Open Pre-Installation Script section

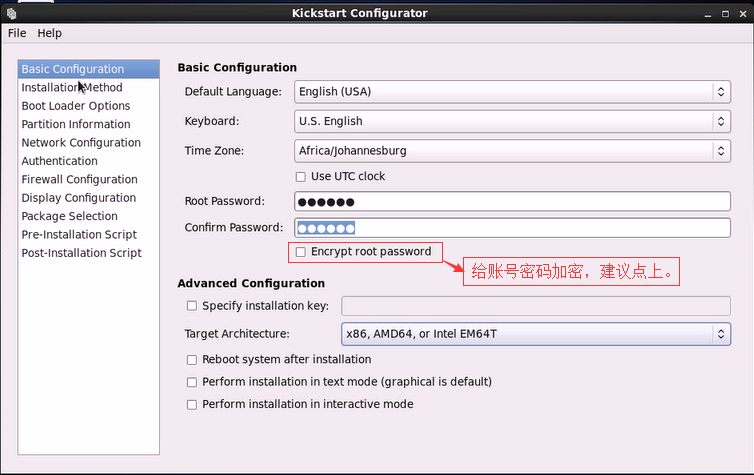tap(88, 235)
